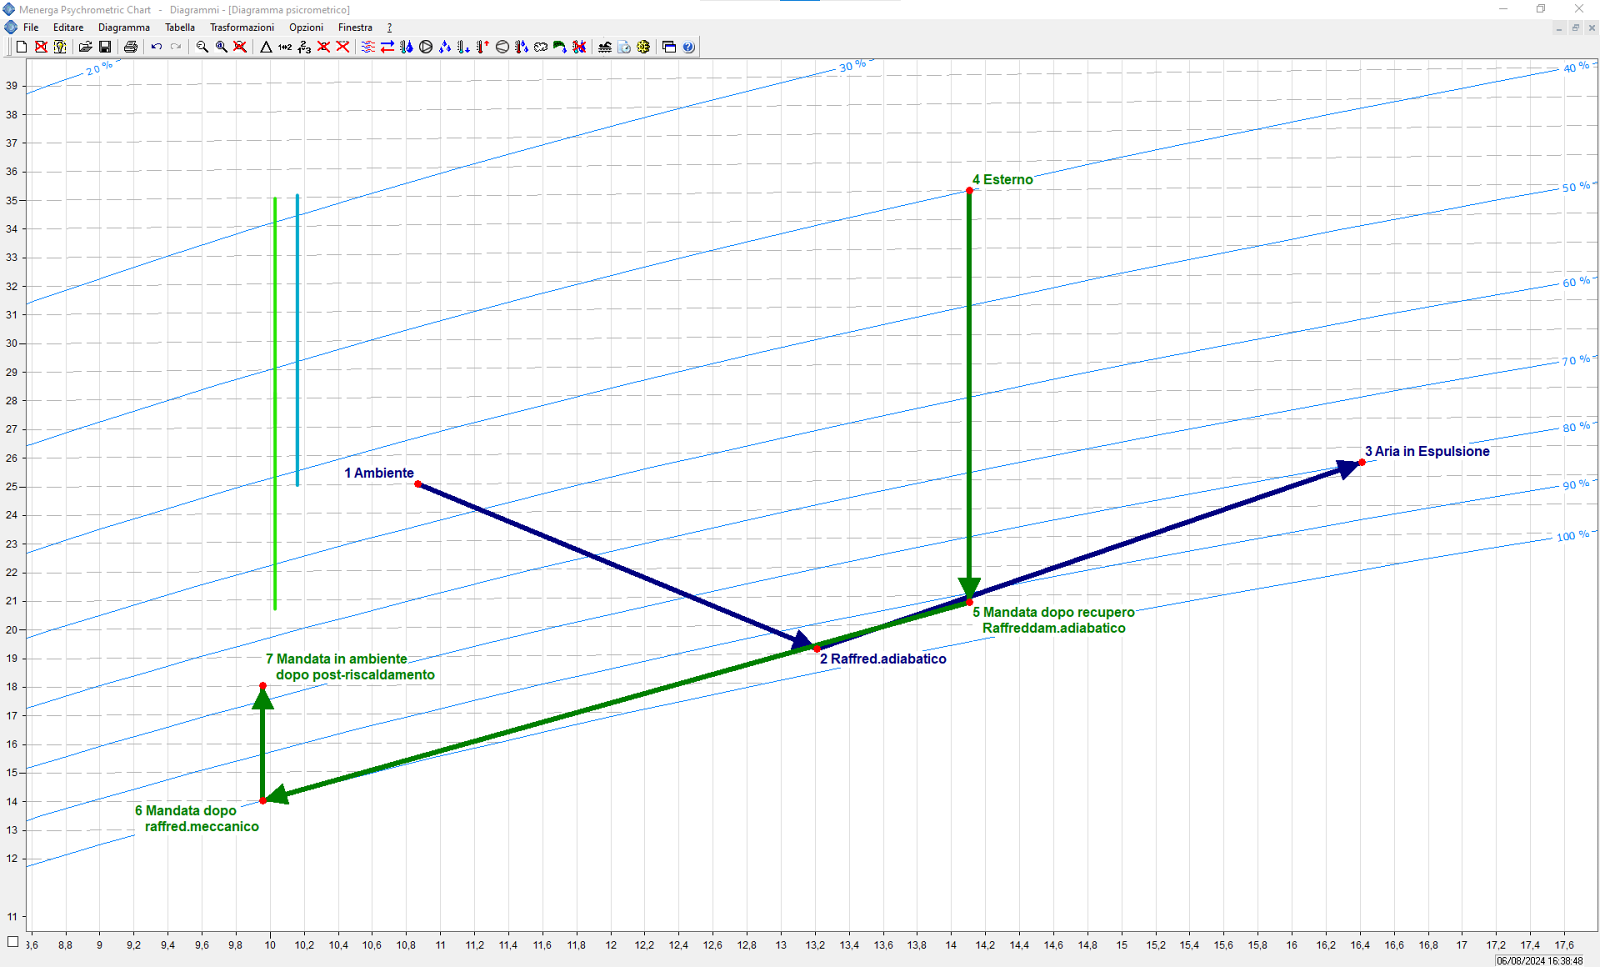Restore the inner diagram window

coord(1575,28)
